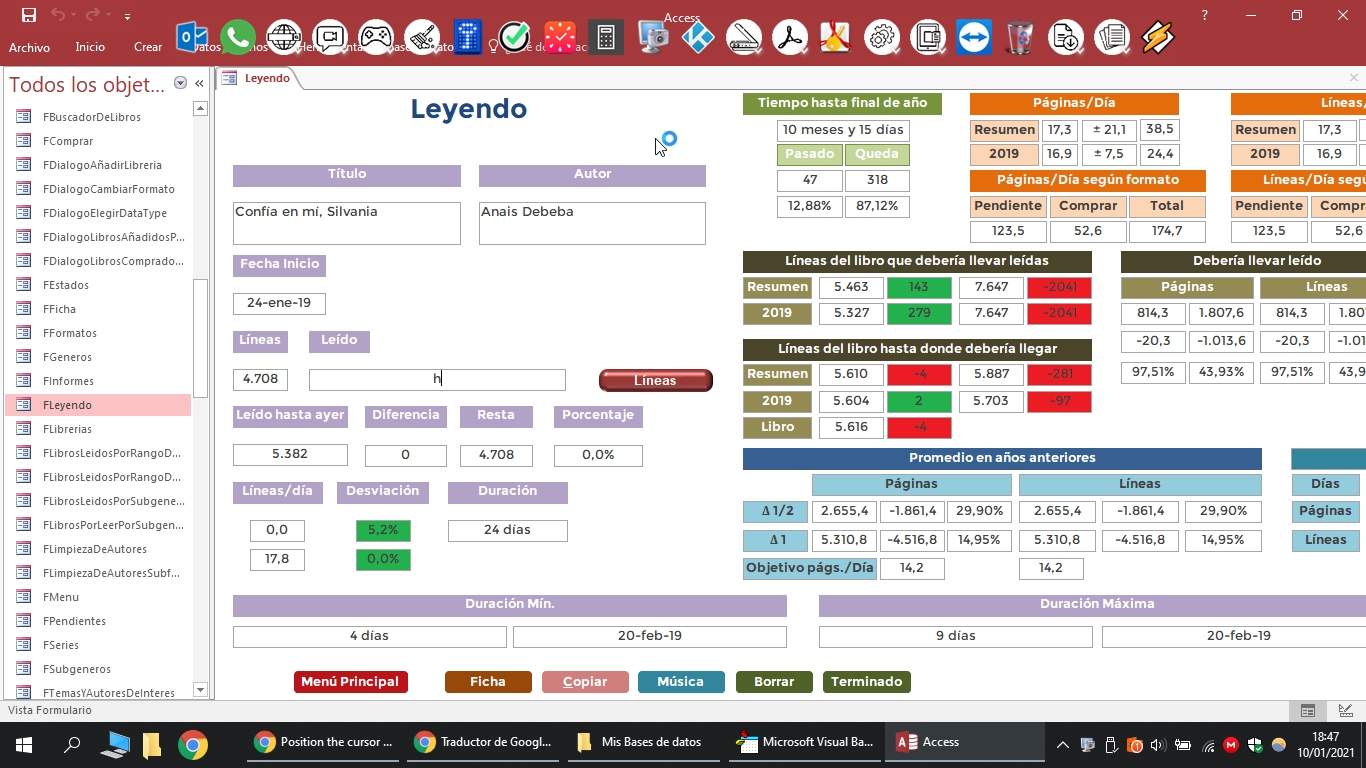Screen dimensions: 1366x768
Task: Switch to Form View in status bar
Action: click(x=1307, y=711)
